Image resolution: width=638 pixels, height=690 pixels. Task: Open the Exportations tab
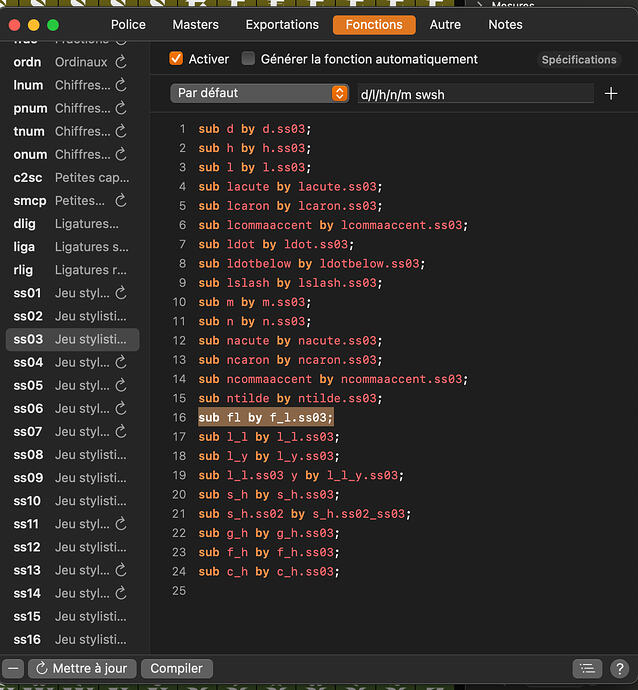pos(282,24)
